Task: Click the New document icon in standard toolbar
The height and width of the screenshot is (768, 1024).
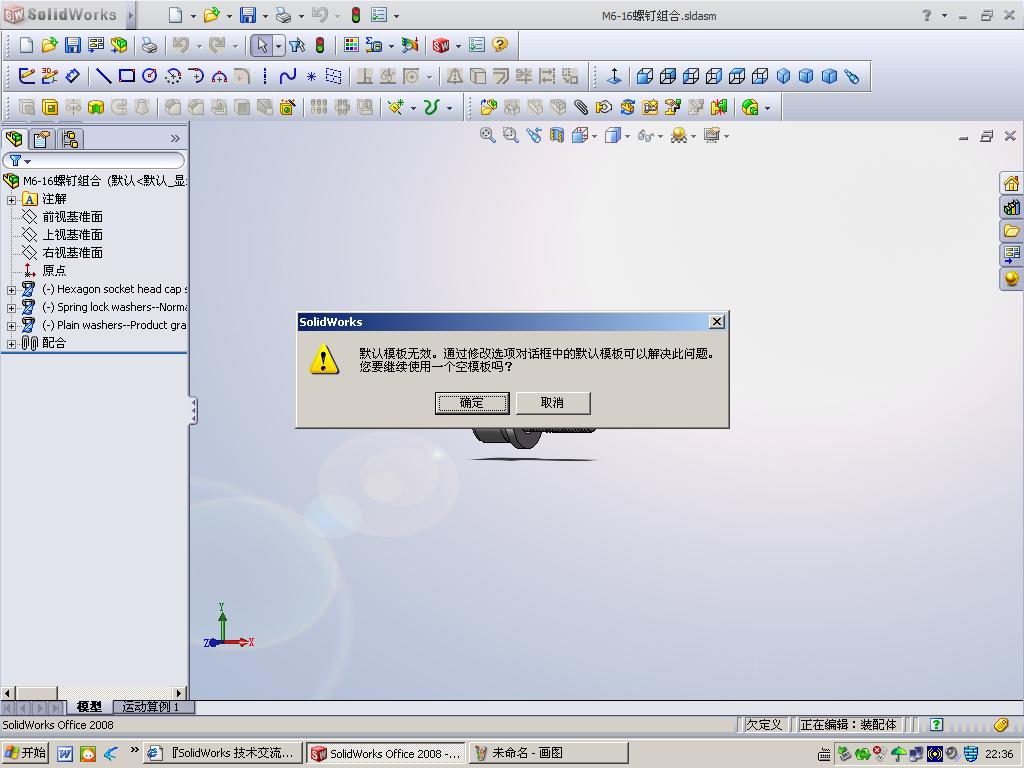Action: [26, 45]
